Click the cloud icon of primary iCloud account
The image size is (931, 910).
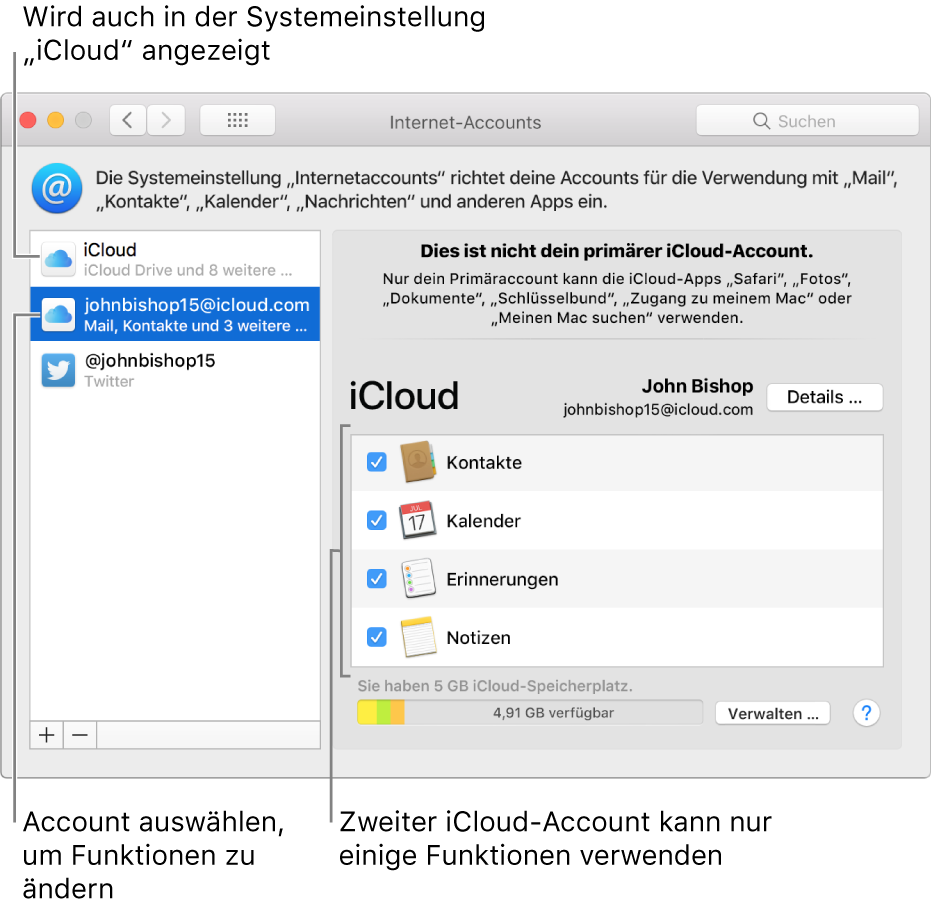pos(58,259)
